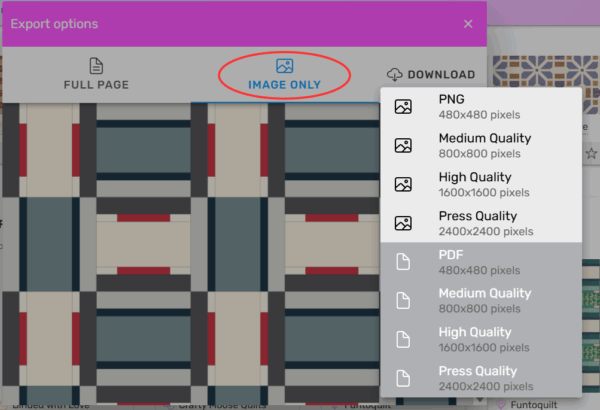The width and height of the screenshot is (600, 410).
Task: Click the image icon beside PNG
Action: tap(403, 107)
